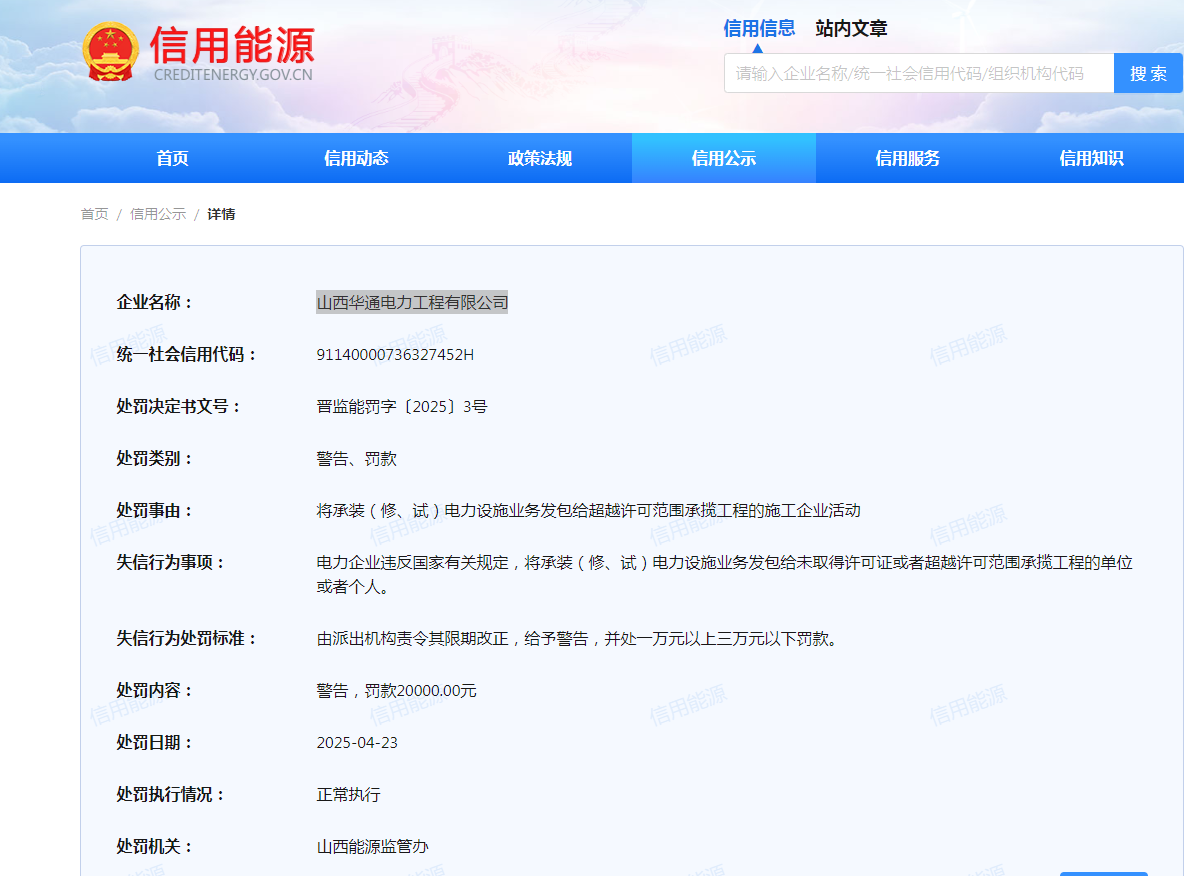Screen dimensions: 1184x876
Task: Navigate to 信用知识 section
Action: click(1091, 158)
